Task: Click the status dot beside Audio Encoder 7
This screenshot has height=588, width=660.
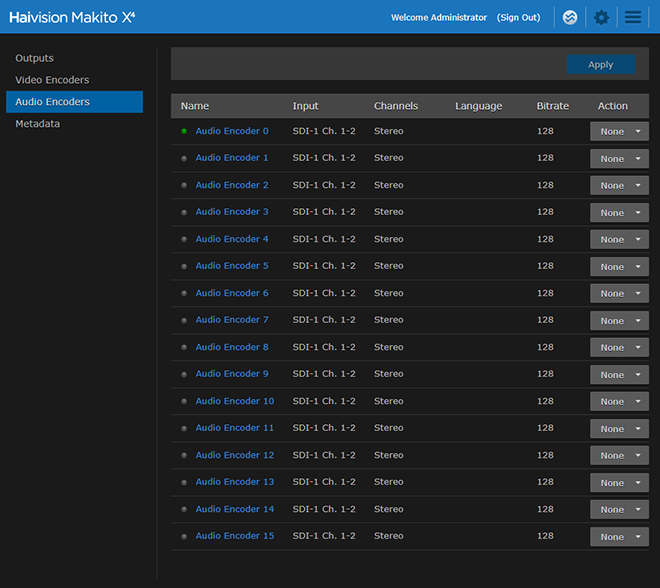Action: 184,320
